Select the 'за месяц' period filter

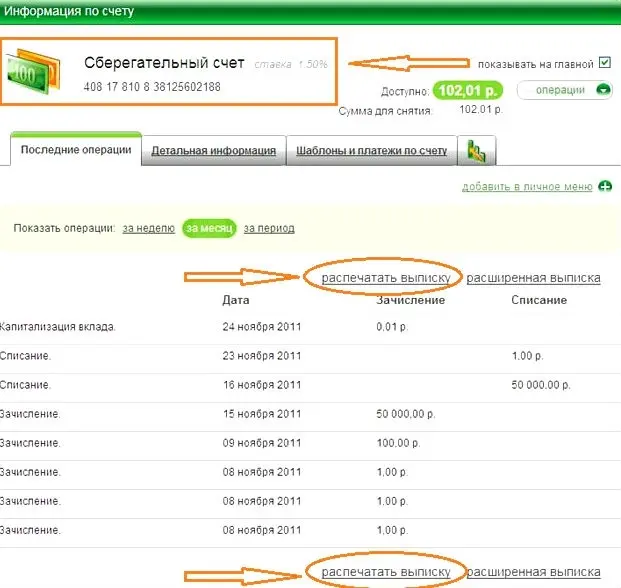pyautogui.click(x=209, y=228)
